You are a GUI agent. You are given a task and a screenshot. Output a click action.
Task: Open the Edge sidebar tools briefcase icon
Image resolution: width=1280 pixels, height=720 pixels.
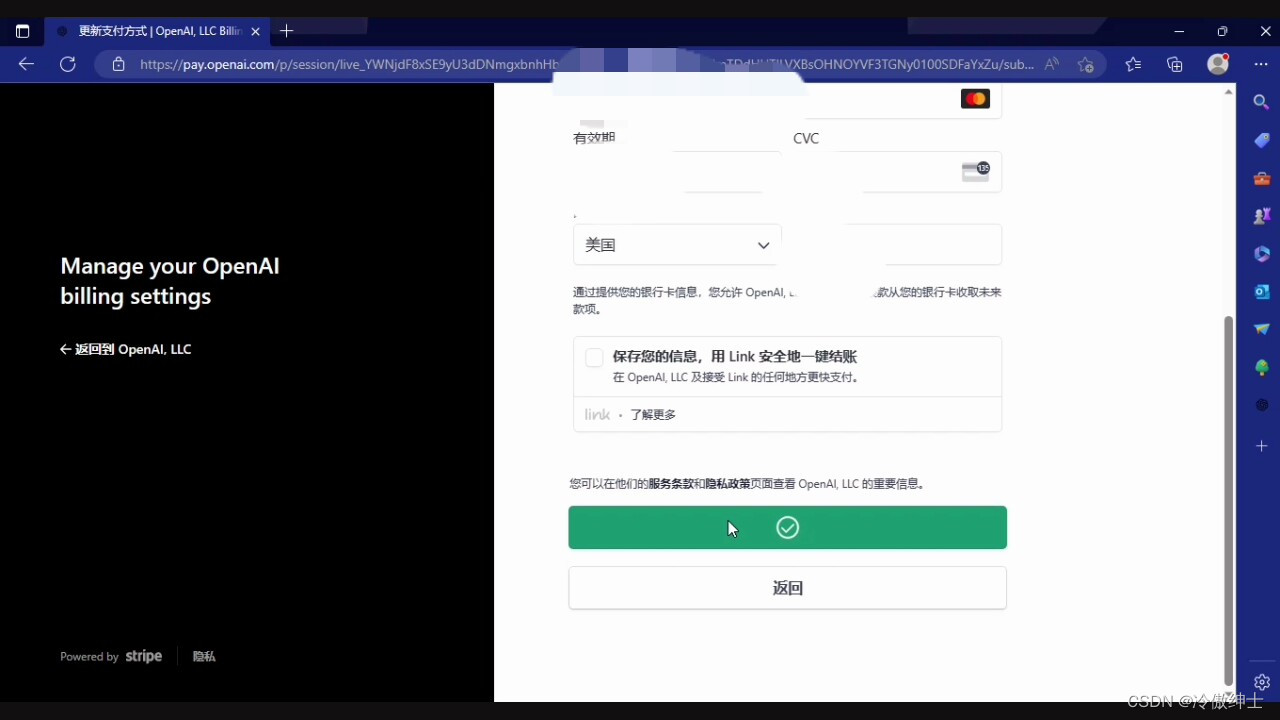click(1261, 179)
